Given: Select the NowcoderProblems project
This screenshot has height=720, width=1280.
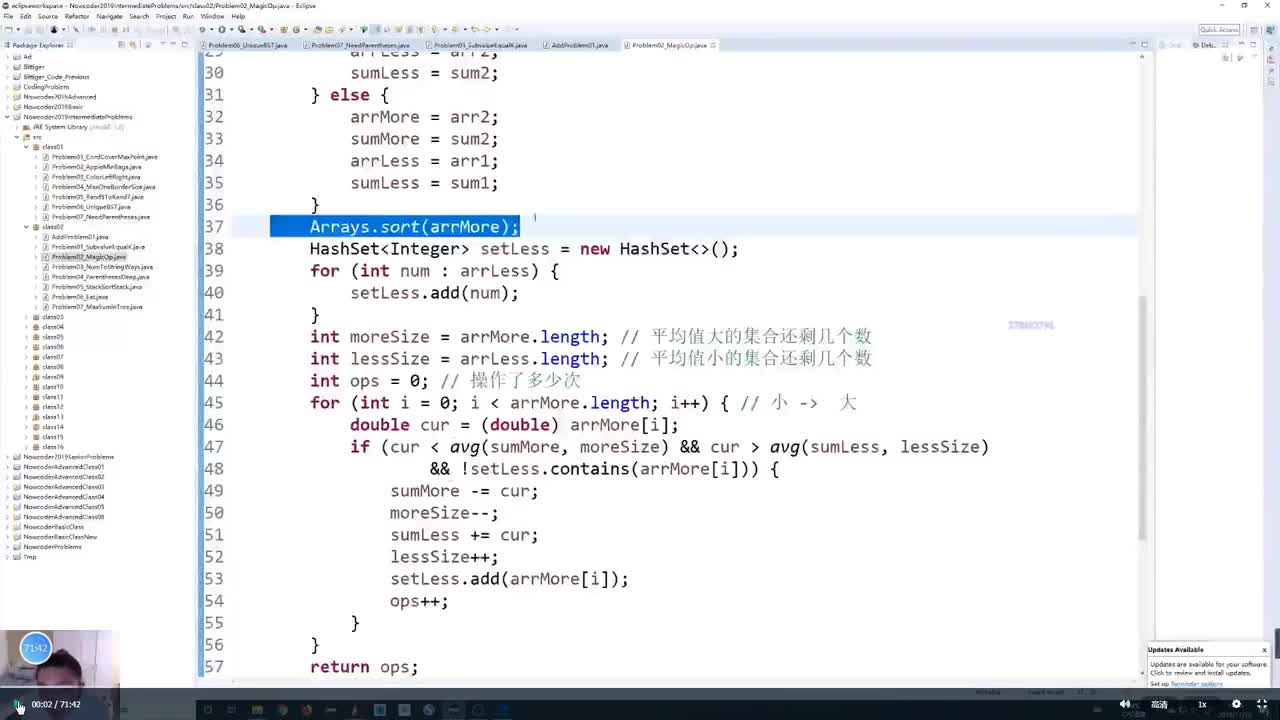Looking at the screenshot, I should tap(52, 547).
